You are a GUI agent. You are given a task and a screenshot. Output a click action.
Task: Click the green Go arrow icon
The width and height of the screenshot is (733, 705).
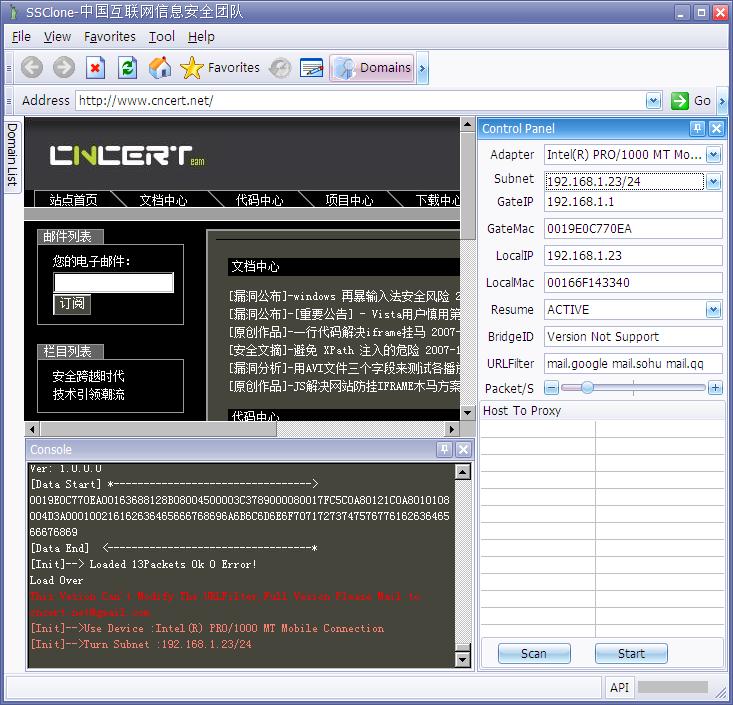point(680,100)
